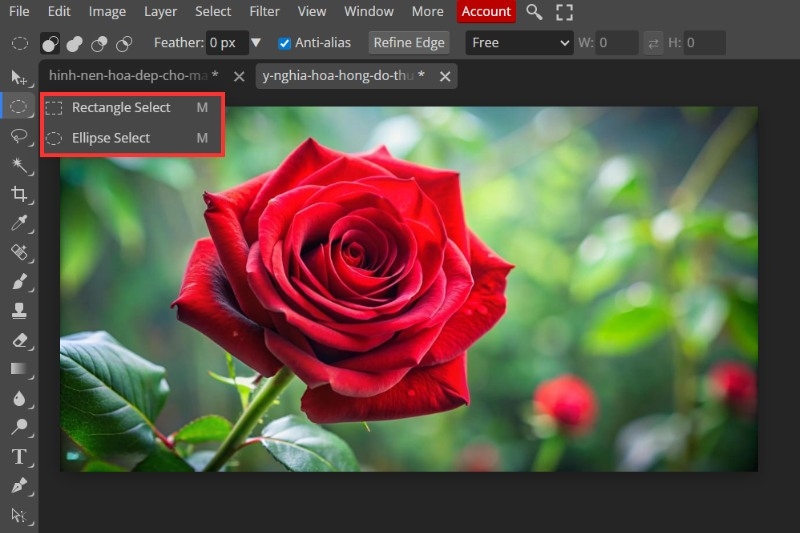Open the Image menu

107,11
